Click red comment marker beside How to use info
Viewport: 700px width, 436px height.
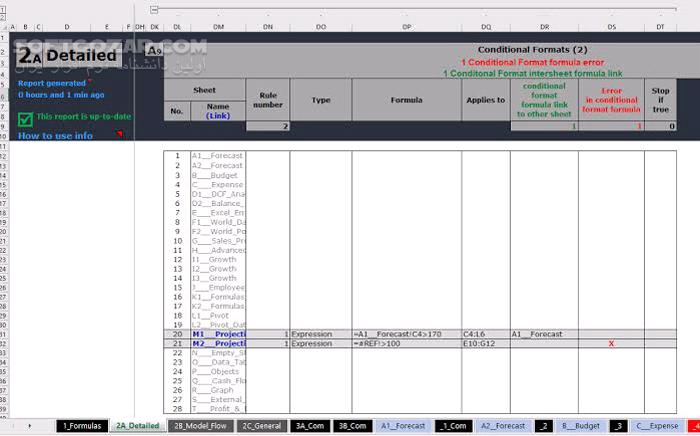coord(120,133)
